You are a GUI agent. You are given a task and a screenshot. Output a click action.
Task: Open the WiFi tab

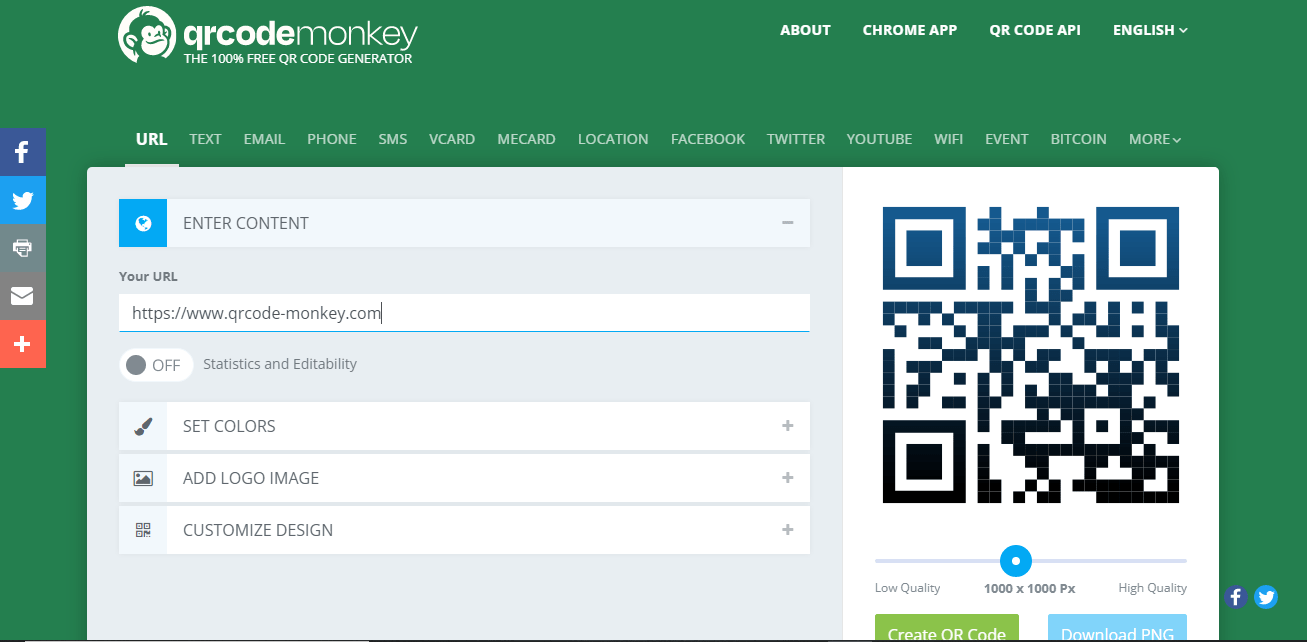coord(949,139)
